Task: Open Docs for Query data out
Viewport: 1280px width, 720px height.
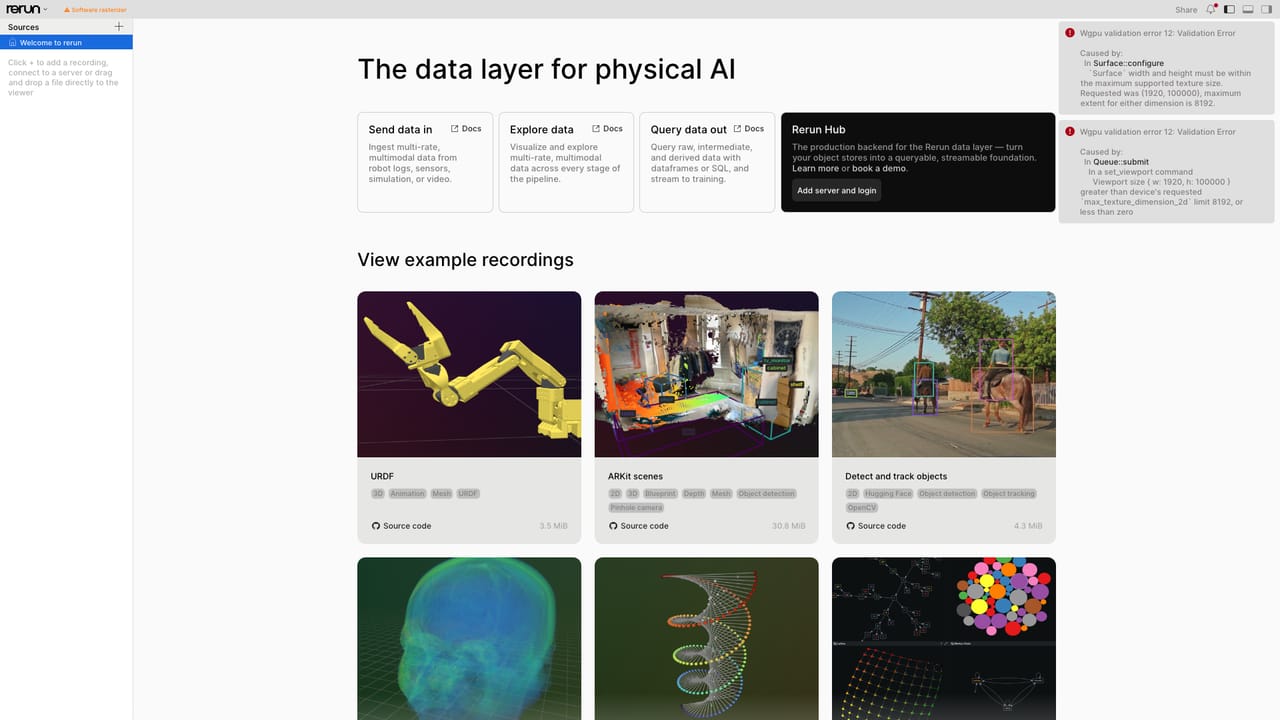Action: (x=748, y=129)
